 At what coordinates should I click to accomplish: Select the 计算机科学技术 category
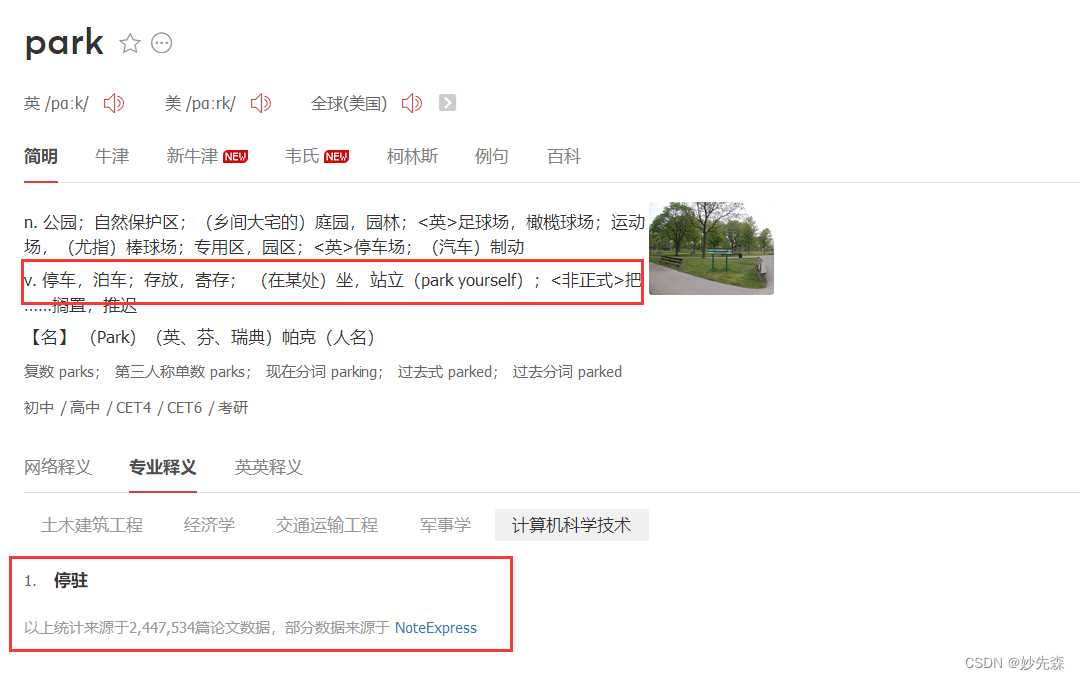click(572, 525)
